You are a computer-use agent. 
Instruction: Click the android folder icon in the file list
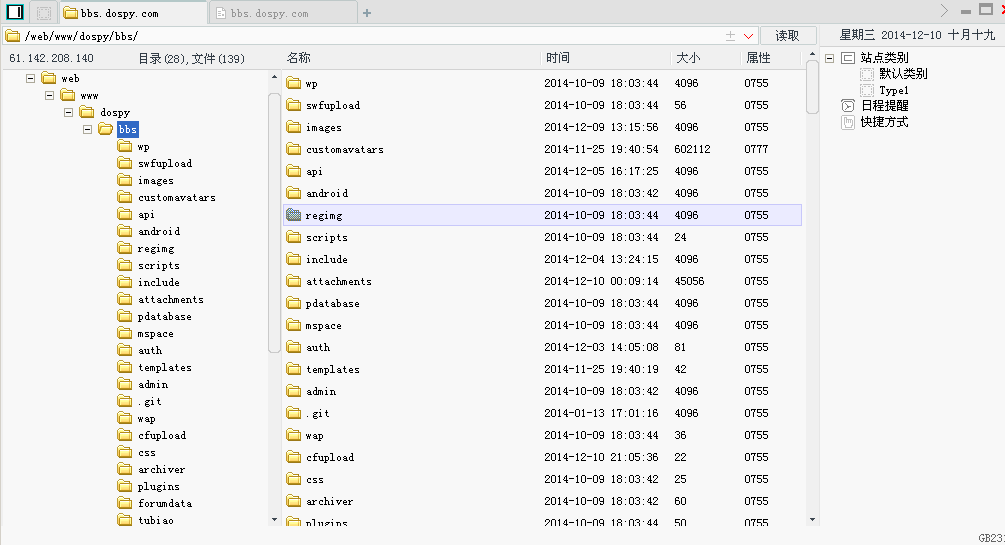[294, 193]
